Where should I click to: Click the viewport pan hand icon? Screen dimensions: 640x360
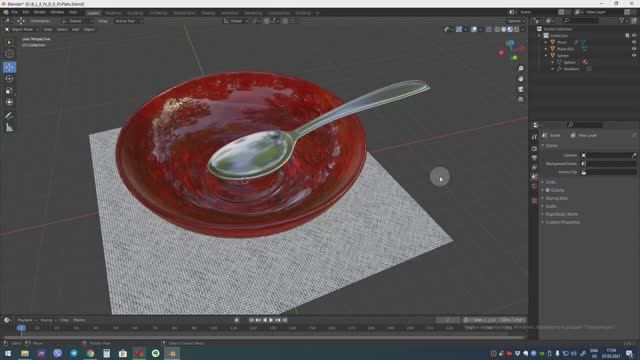click(520, 78)
